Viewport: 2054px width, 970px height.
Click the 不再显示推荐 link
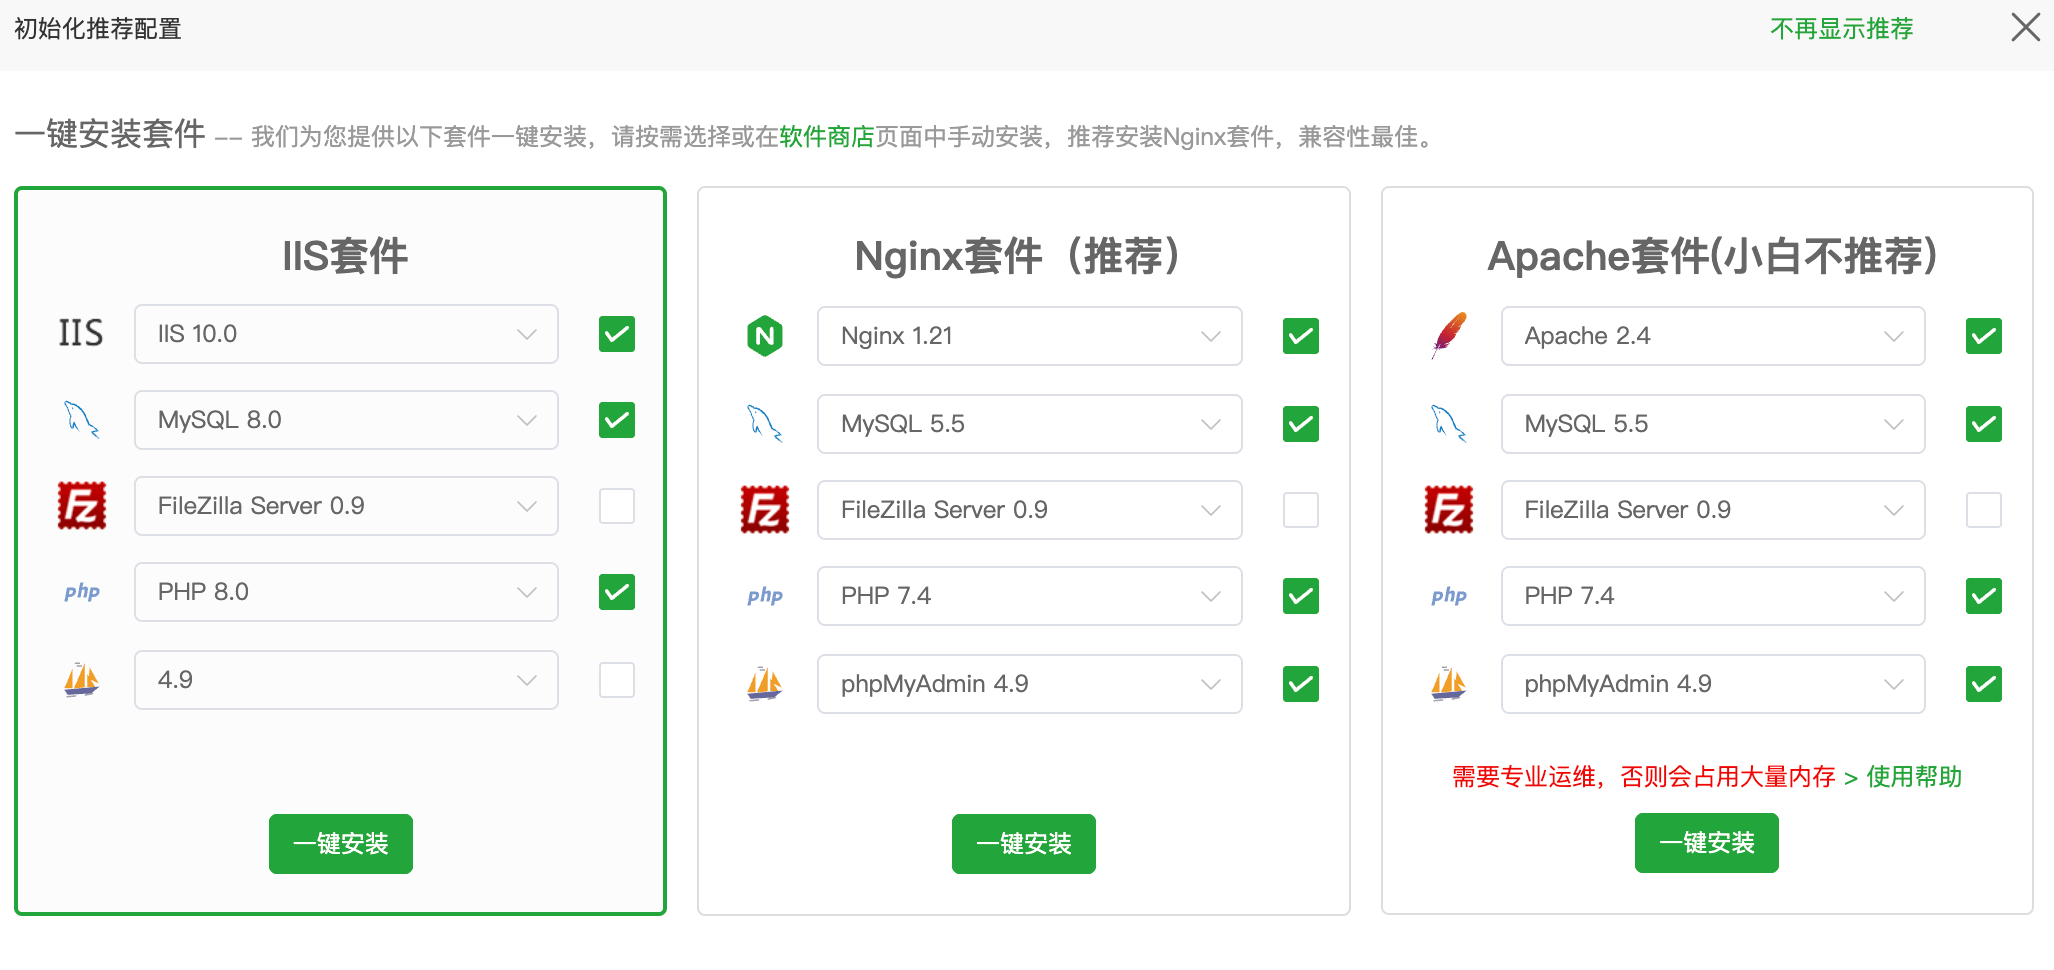pyautogui.click(x=1842, y=29)
